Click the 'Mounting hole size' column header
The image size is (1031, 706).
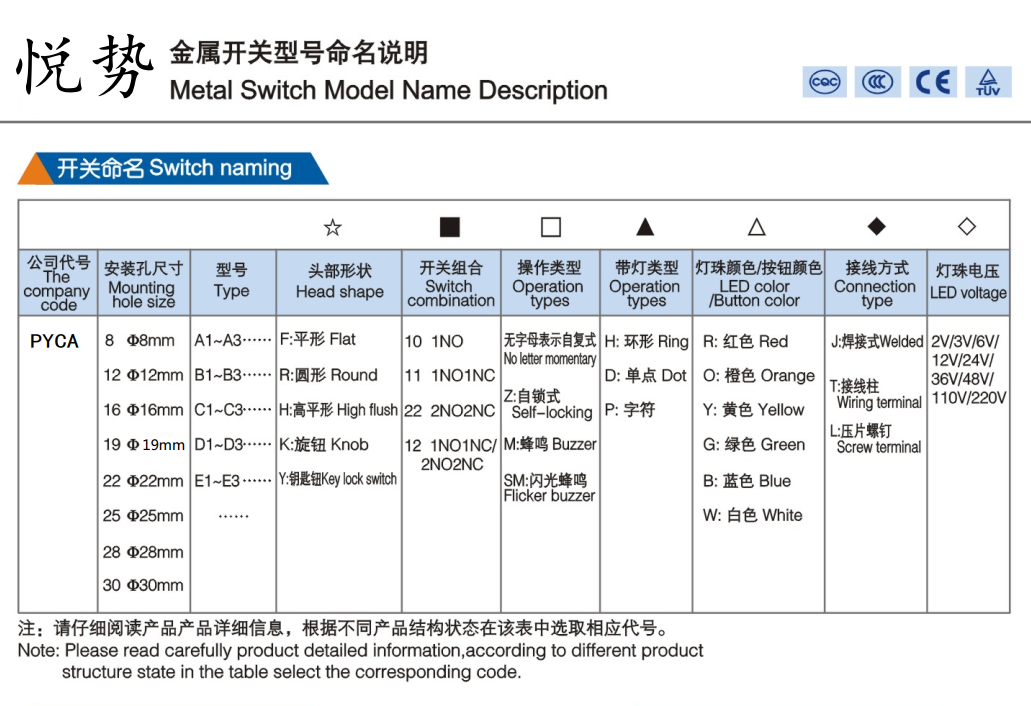click(143, 283)
